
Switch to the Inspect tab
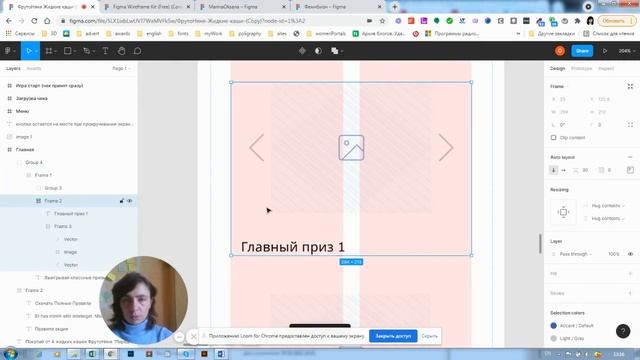pyautogui.click(x=606, y=69)
